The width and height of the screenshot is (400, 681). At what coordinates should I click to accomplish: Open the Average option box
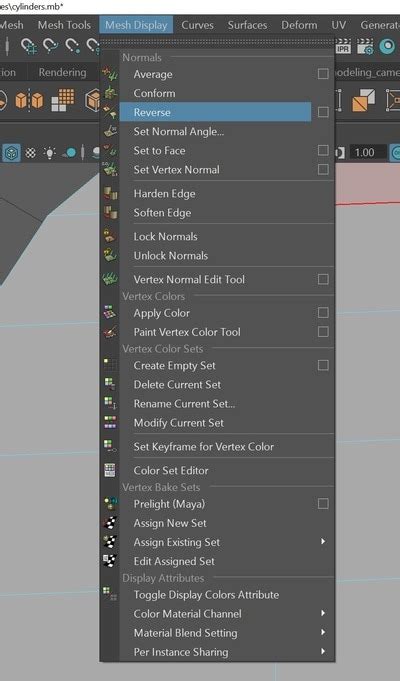[323, 74]
